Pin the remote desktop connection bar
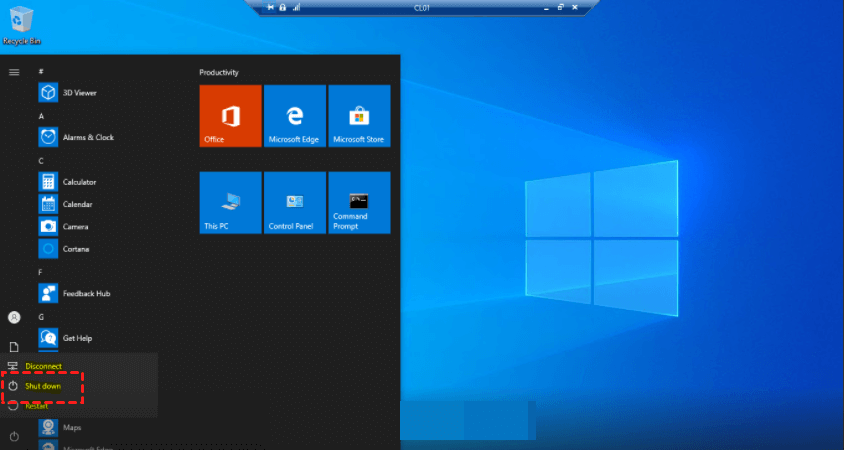The width and height of the screenshot is (844, 450). [270, 7]
